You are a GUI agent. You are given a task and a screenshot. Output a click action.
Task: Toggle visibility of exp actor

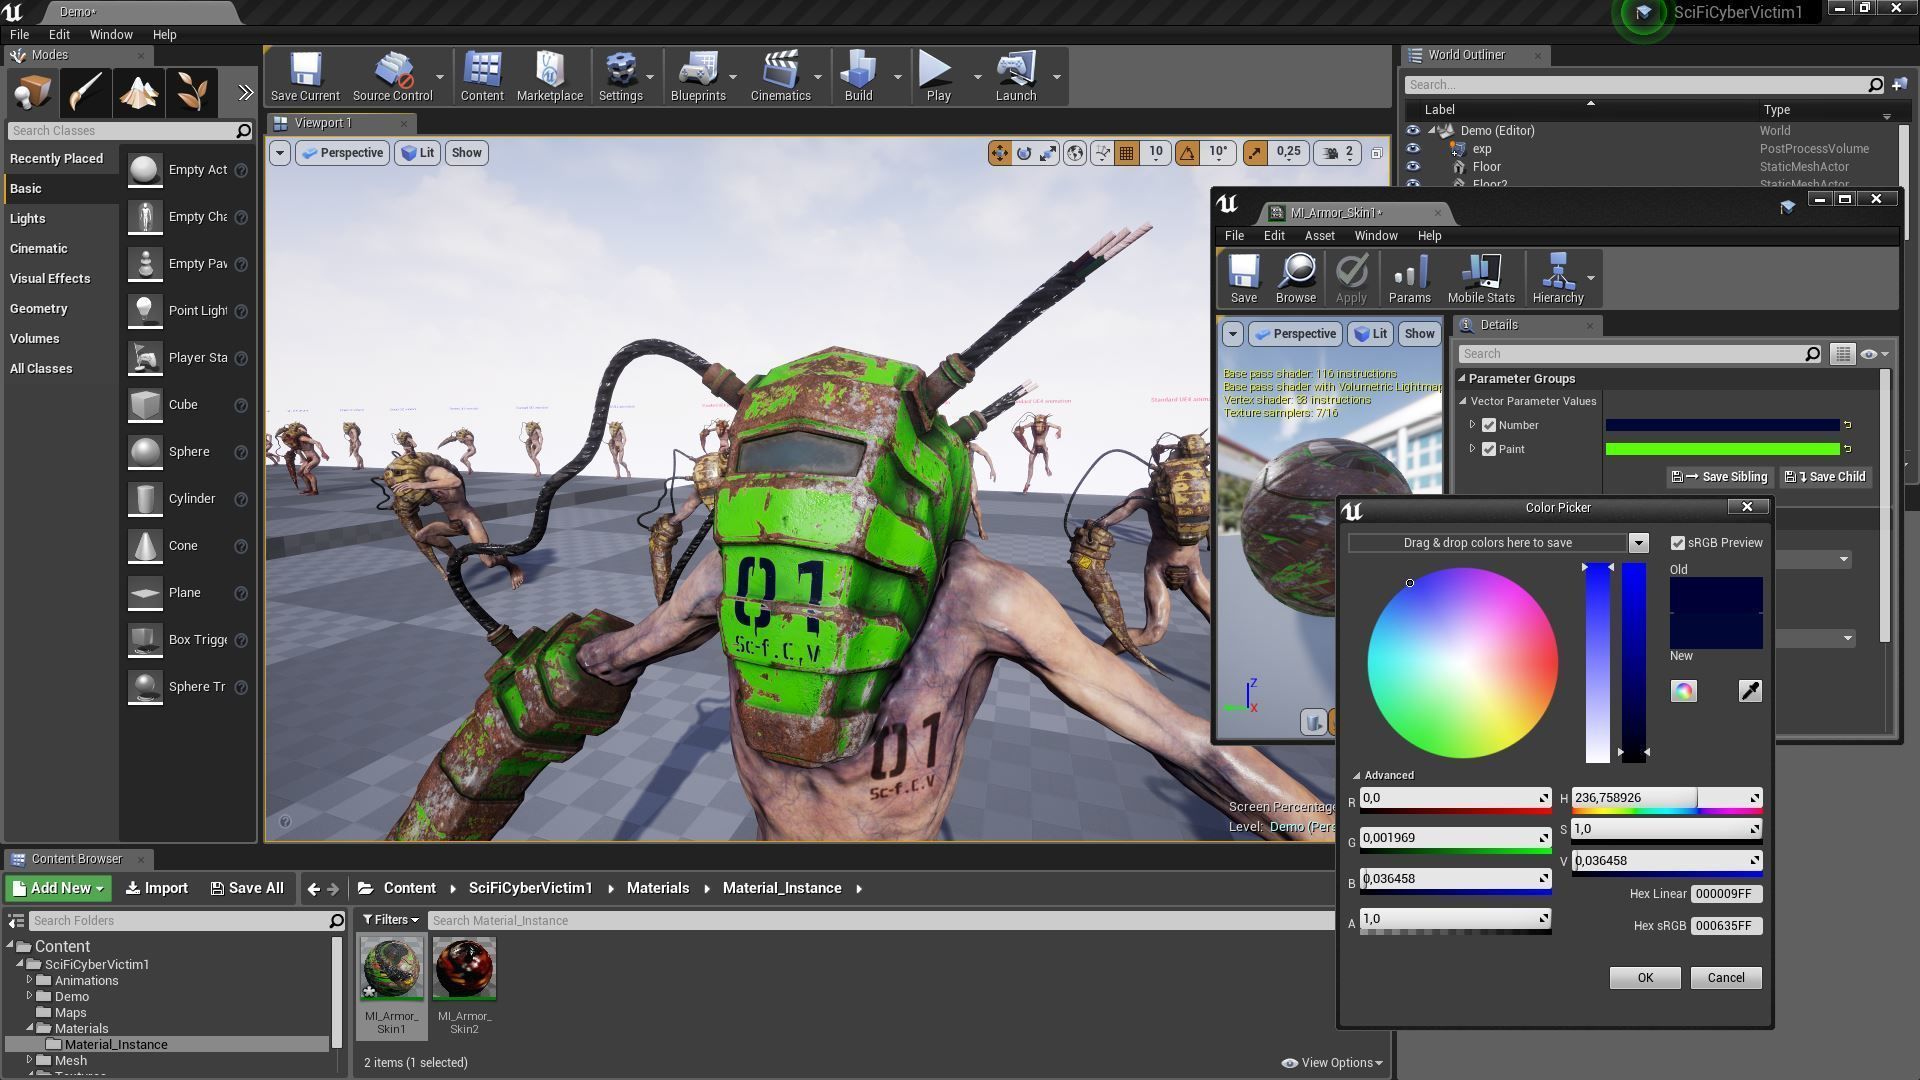[x=1412, y=149]
